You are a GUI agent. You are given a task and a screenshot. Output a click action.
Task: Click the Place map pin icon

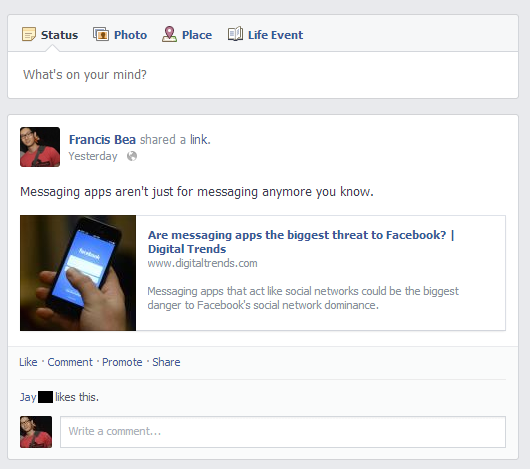tap(169, 34)
